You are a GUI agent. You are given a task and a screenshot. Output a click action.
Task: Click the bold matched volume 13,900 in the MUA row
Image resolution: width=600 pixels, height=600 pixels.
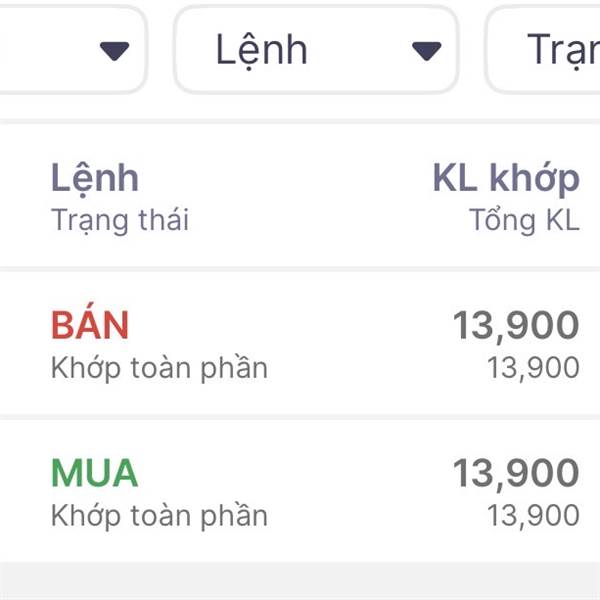[x=516, y=473]
